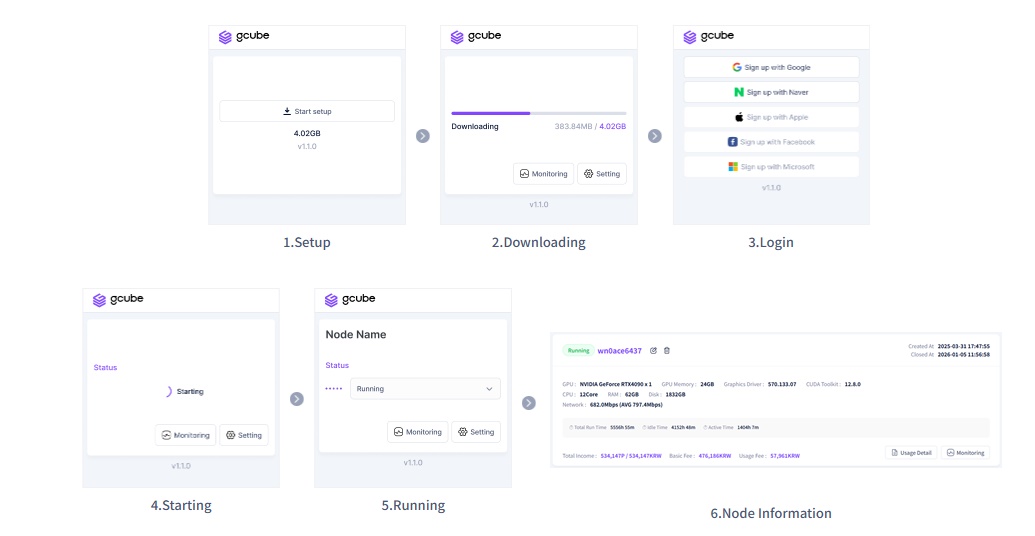Click the Graphics Driver value 570.133.07
The width and height of the screenshot is (1035, 536).
[782, 384]
